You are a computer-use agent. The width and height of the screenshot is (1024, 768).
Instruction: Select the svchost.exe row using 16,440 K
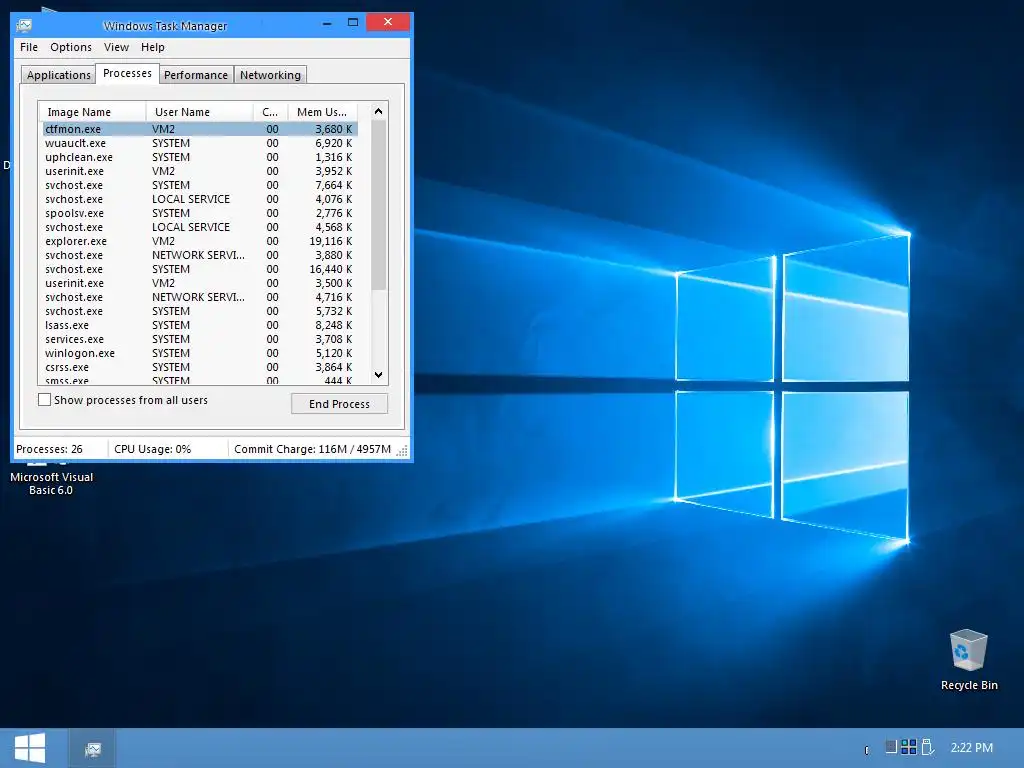[200, 269]
